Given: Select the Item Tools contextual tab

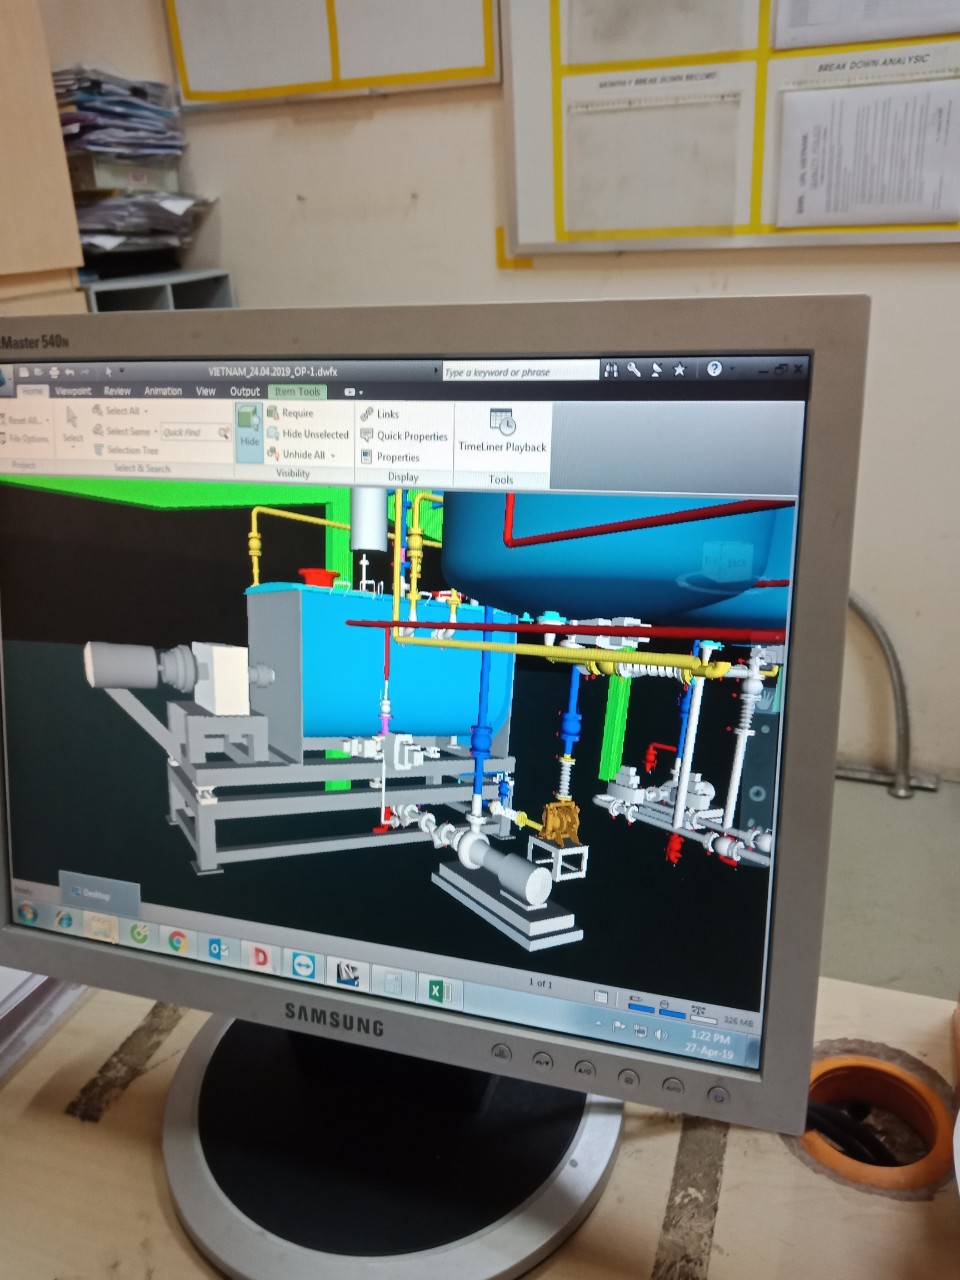Looking at the screenshot, I should 298,391.
